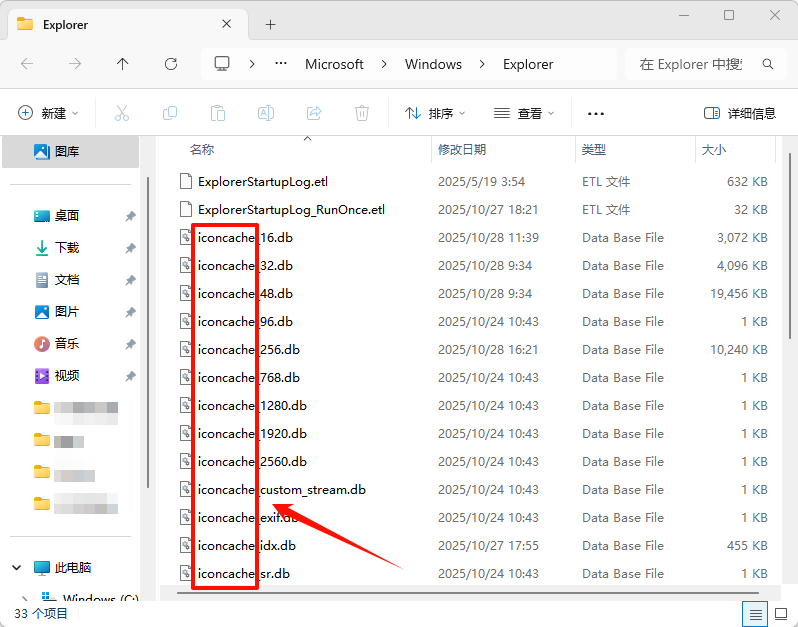The width and height of the screenshot is (798, 627).
Task: Go up one folder level
Action: tap(123, 64)
